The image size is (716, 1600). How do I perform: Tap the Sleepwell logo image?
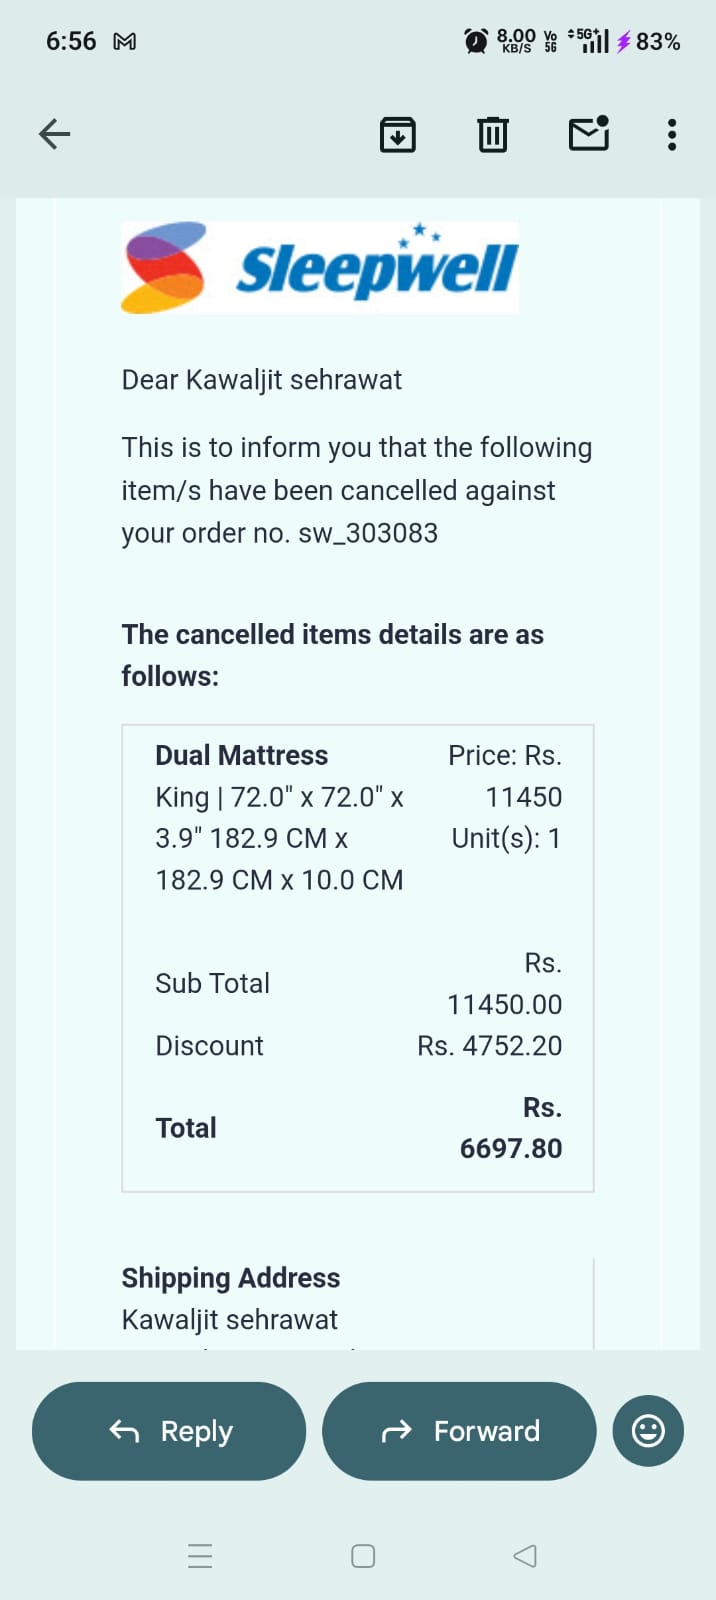[x=320, y=268]
